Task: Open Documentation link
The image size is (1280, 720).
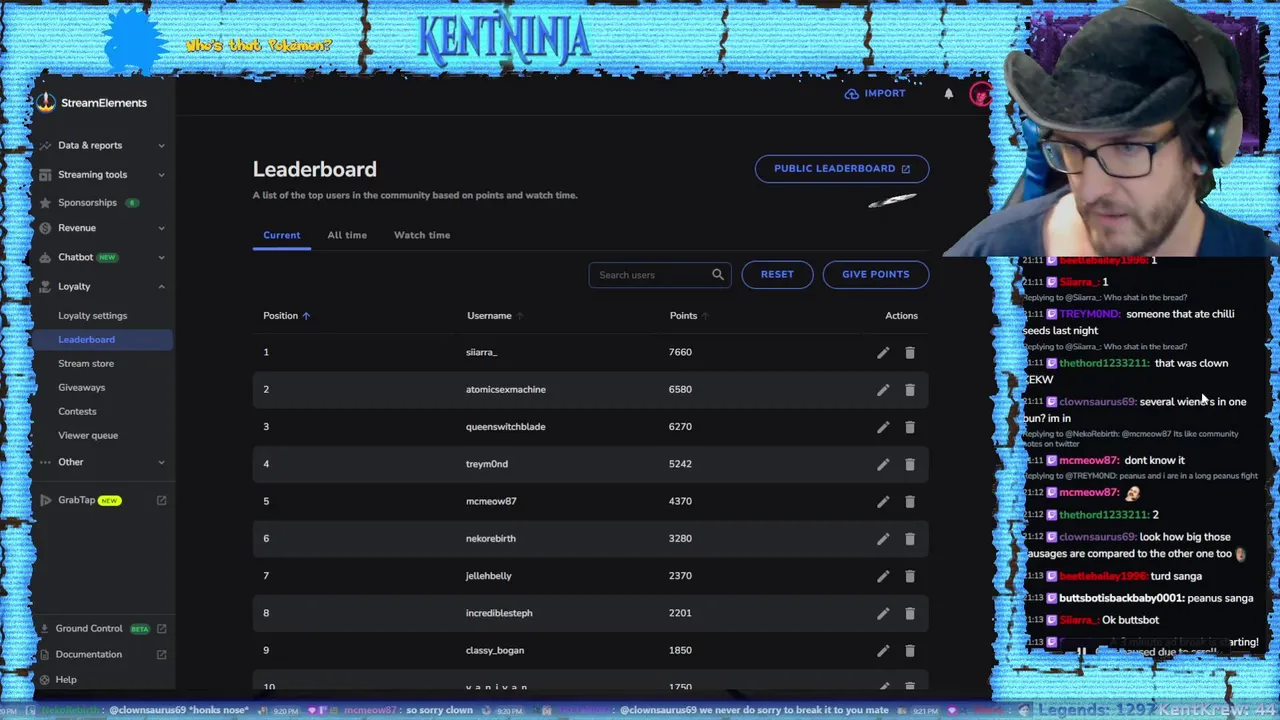Action: tap(89, 654)
